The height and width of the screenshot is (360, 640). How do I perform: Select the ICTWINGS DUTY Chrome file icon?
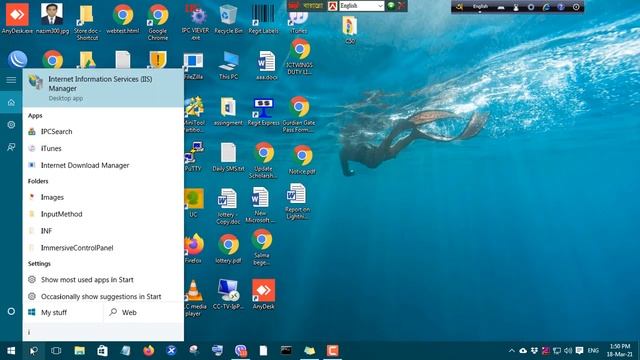click(x=300, y=57)
